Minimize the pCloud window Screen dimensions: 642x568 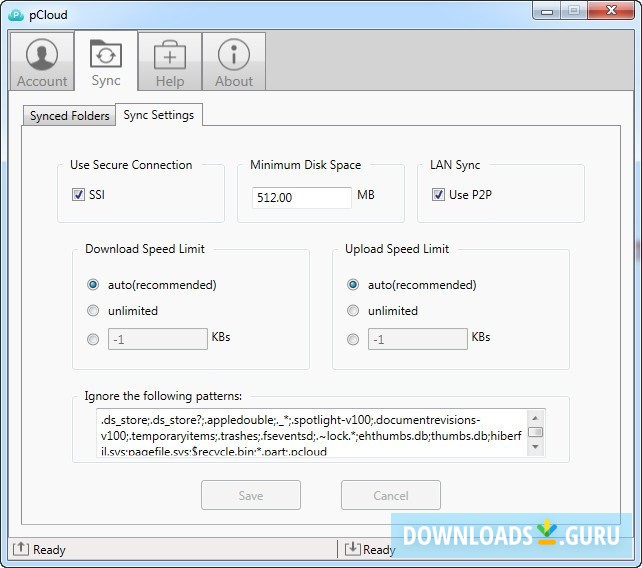(x=547, y=11)
